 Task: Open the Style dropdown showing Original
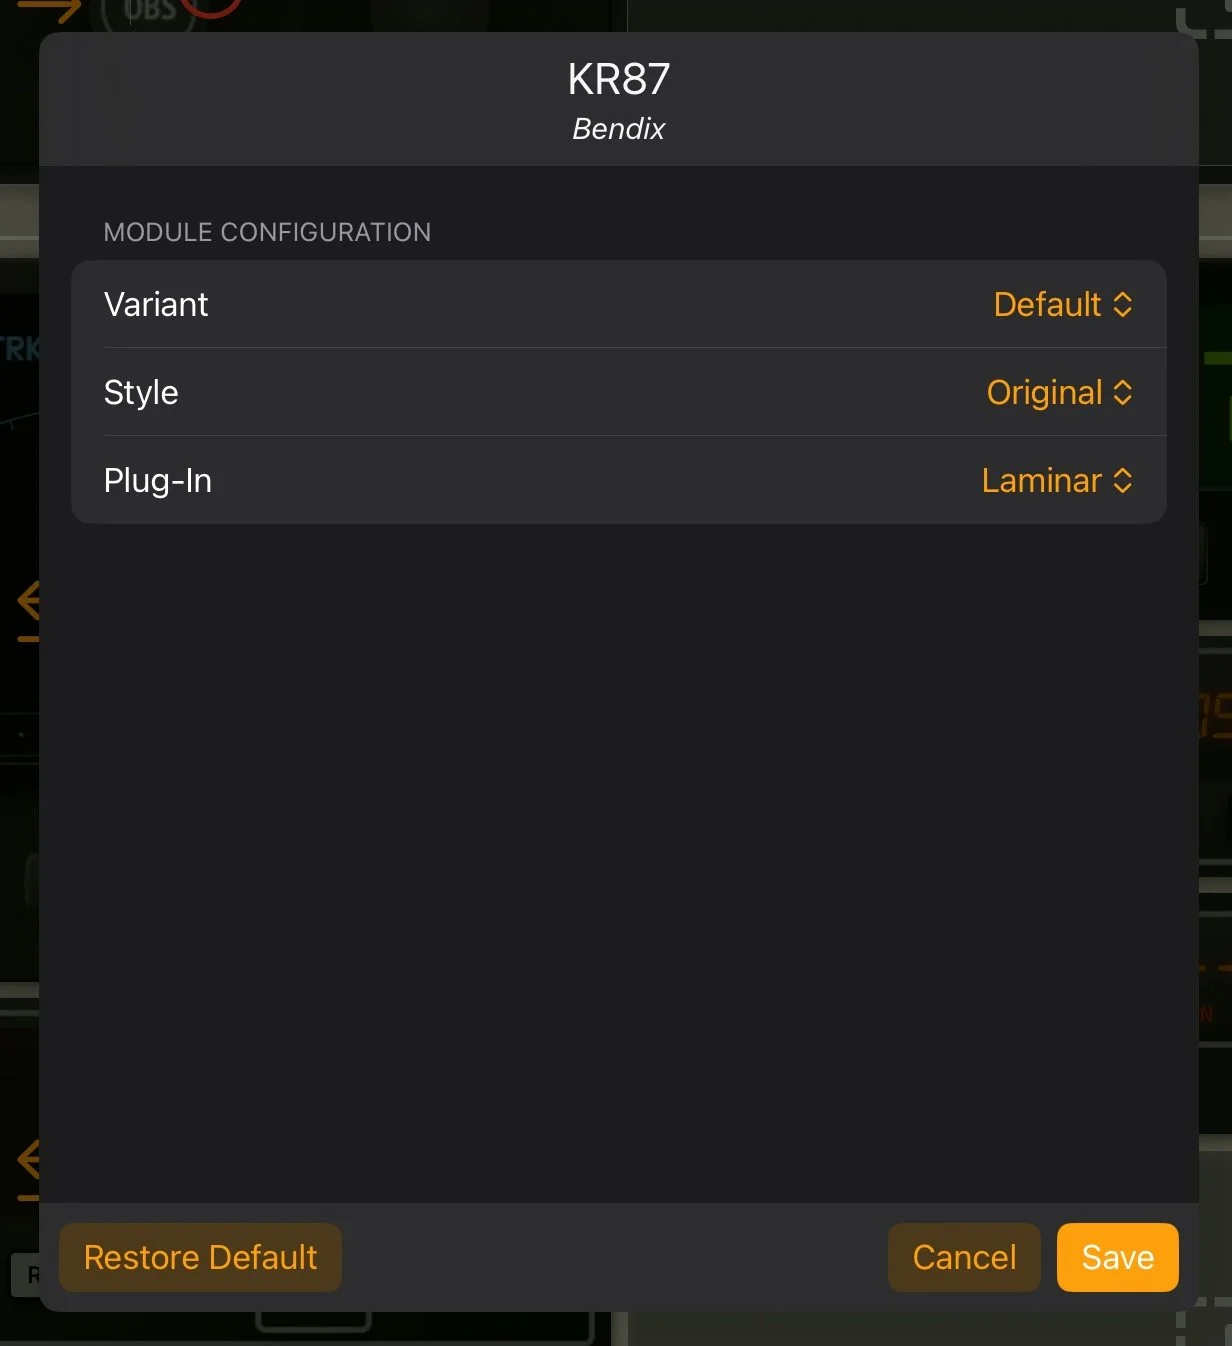1059,392
